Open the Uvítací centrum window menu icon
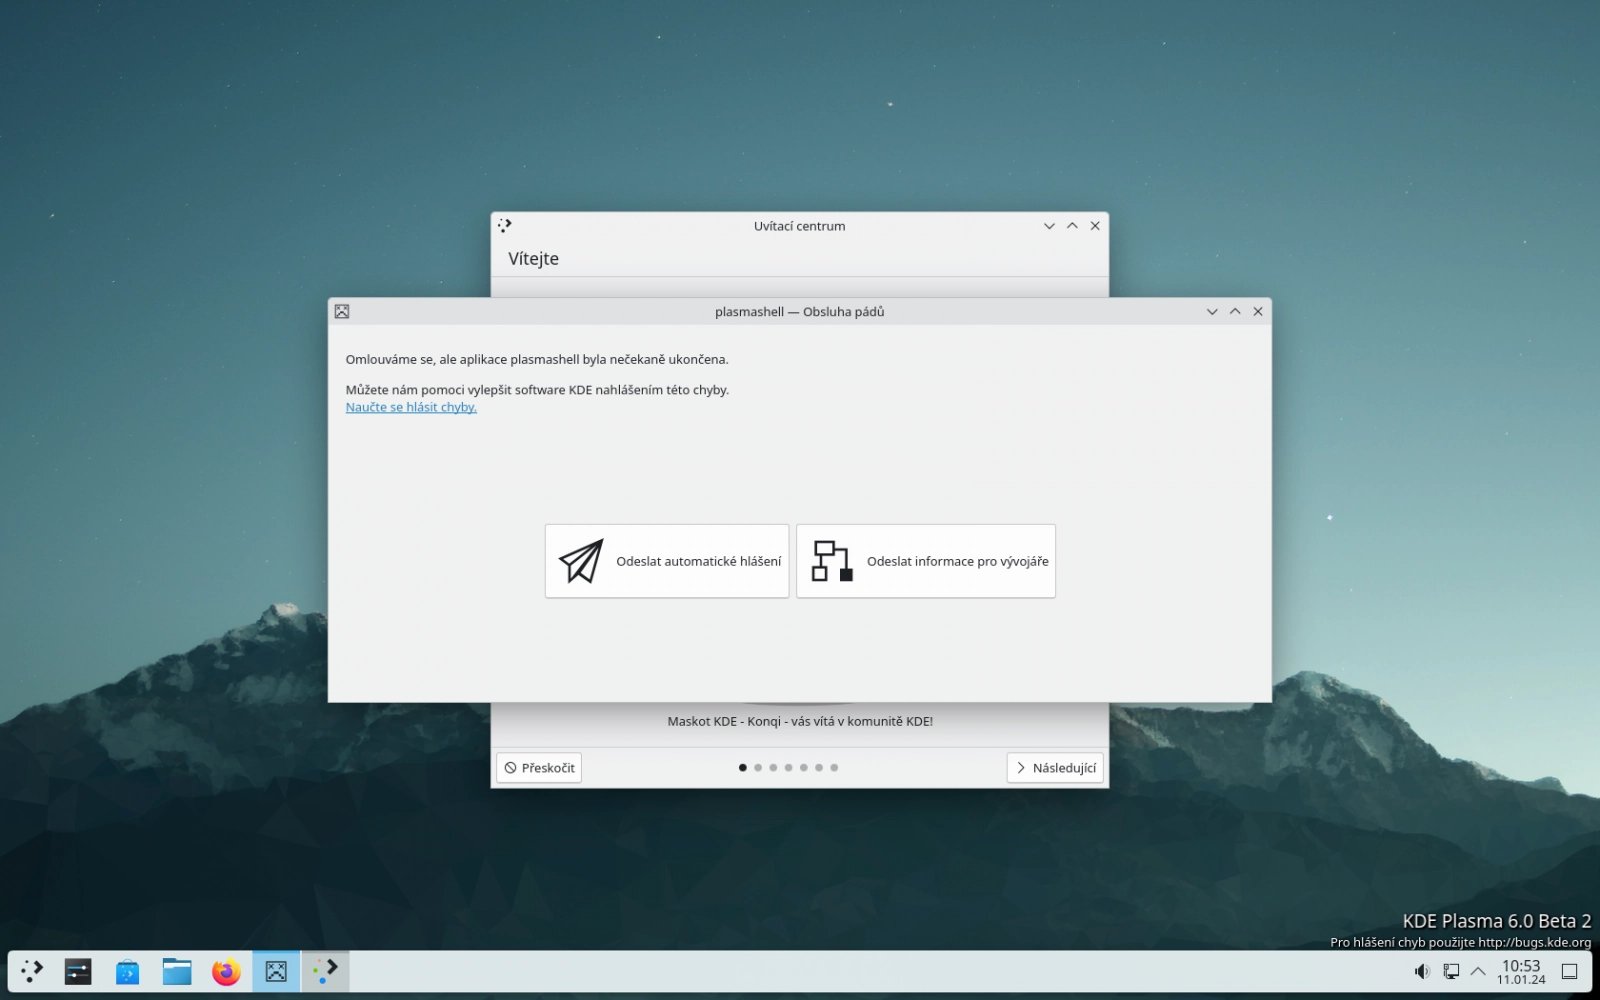Screen dimensions: 1600x1000 coord(505,226)
